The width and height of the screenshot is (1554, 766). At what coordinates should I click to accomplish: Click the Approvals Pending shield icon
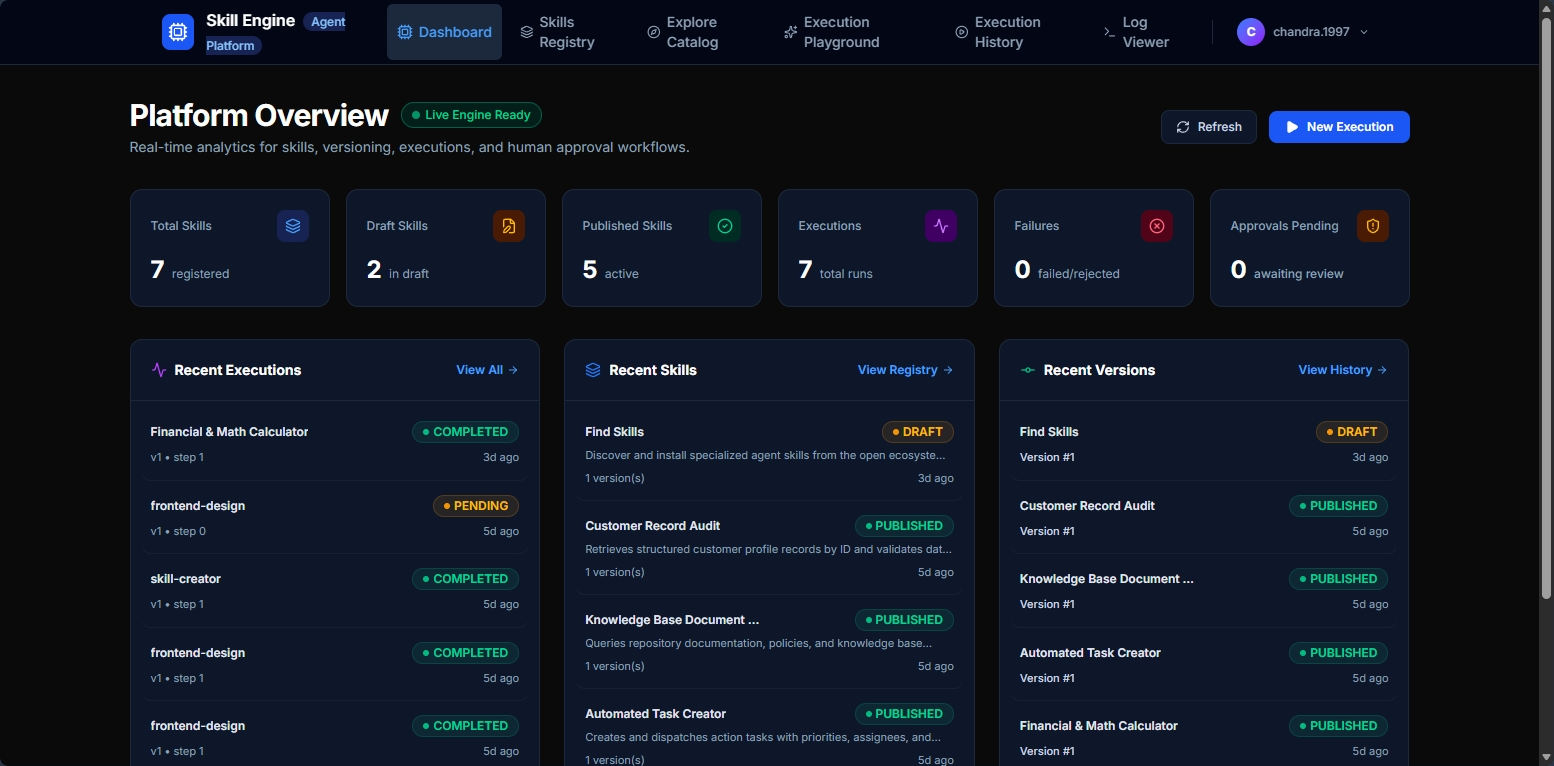pyautogui.click(x=1373, y=226)
